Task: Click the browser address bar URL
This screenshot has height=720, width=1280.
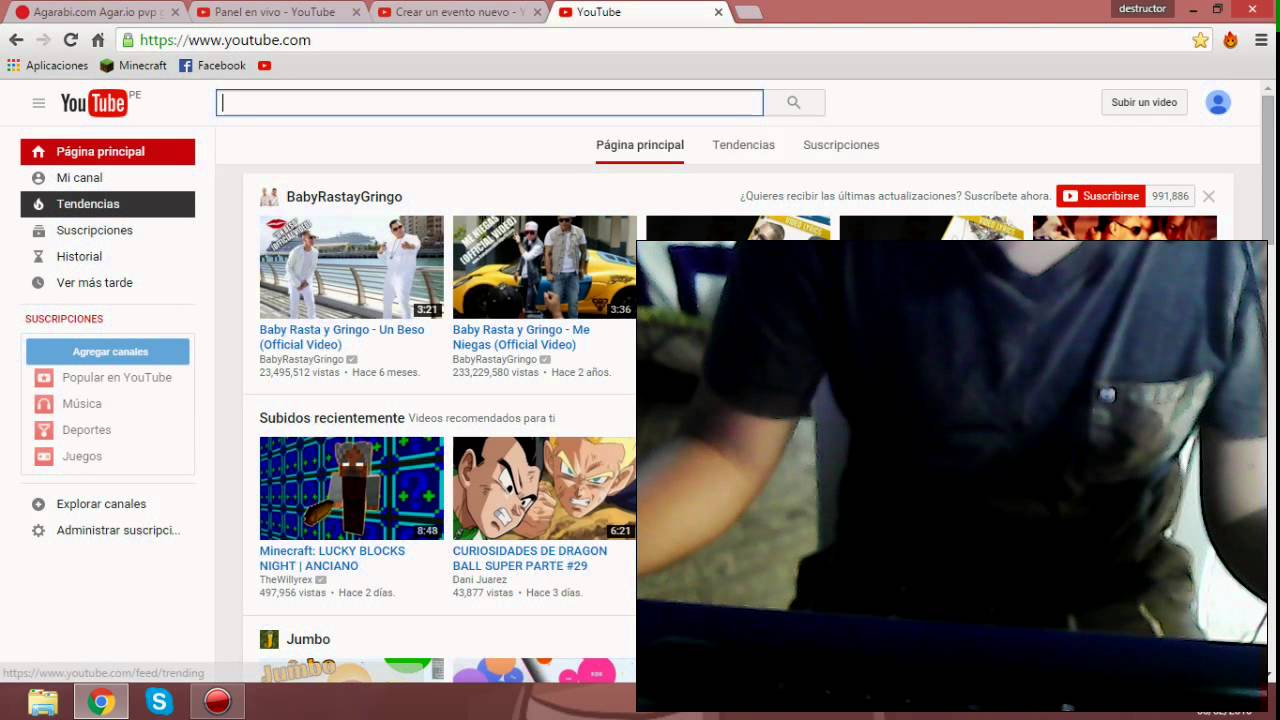Action: click(x=225, y=40)
